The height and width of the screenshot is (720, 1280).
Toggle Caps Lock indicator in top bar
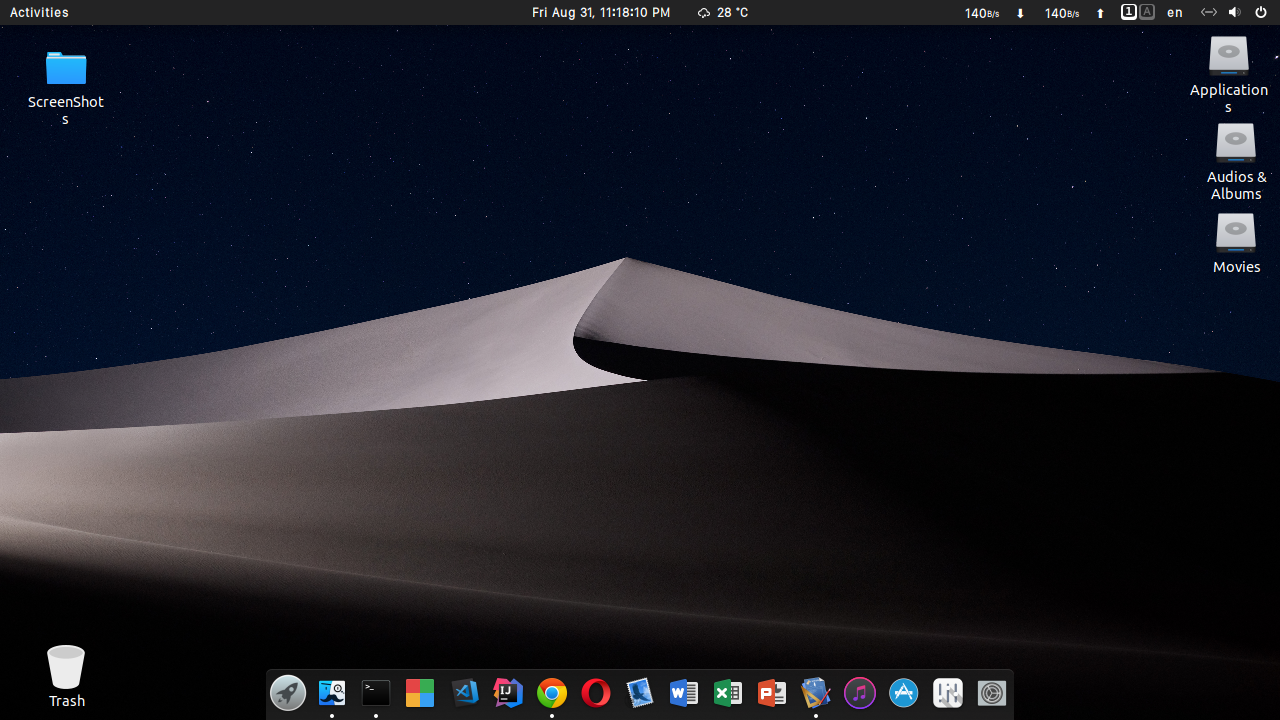1147,12
